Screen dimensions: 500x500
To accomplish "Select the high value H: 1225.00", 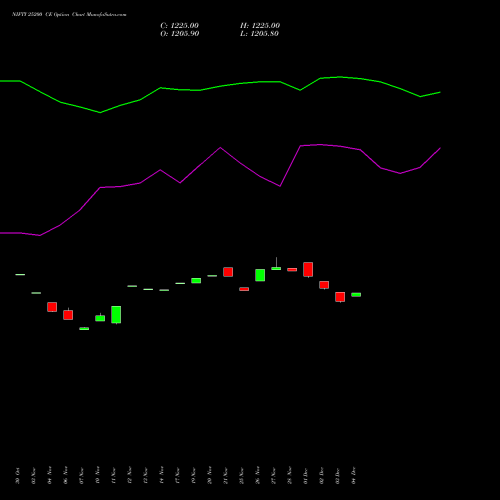I will tap(260, 26).
